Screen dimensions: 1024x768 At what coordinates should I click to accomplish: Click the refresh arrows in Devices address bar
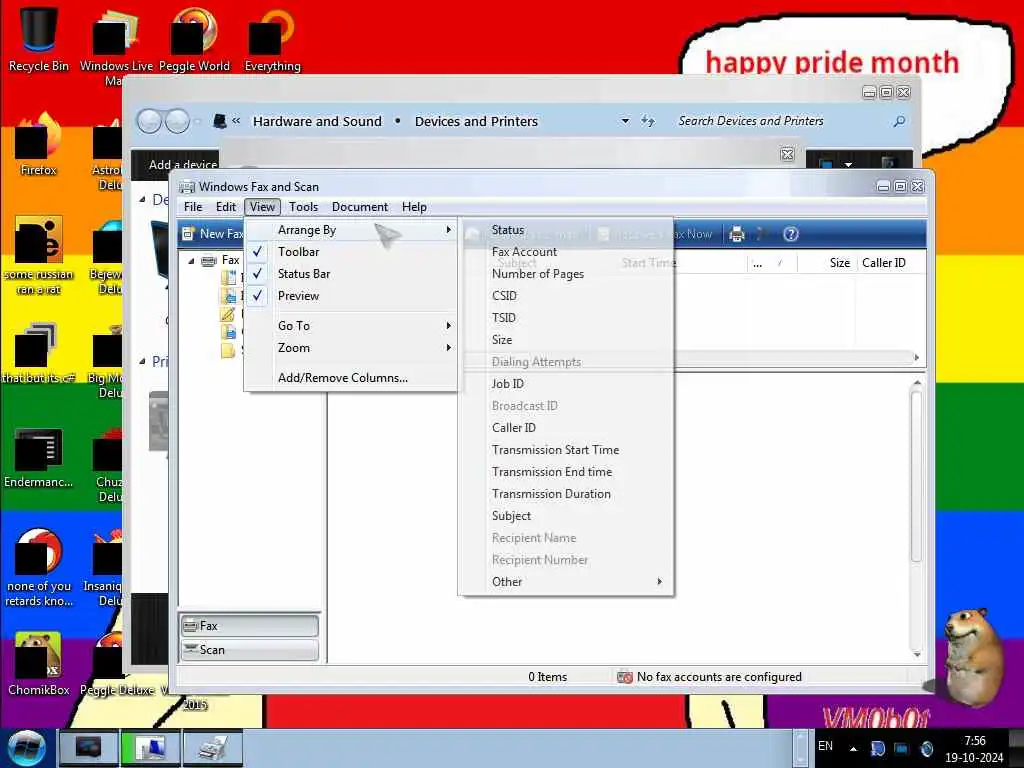(x=647, y=121)
